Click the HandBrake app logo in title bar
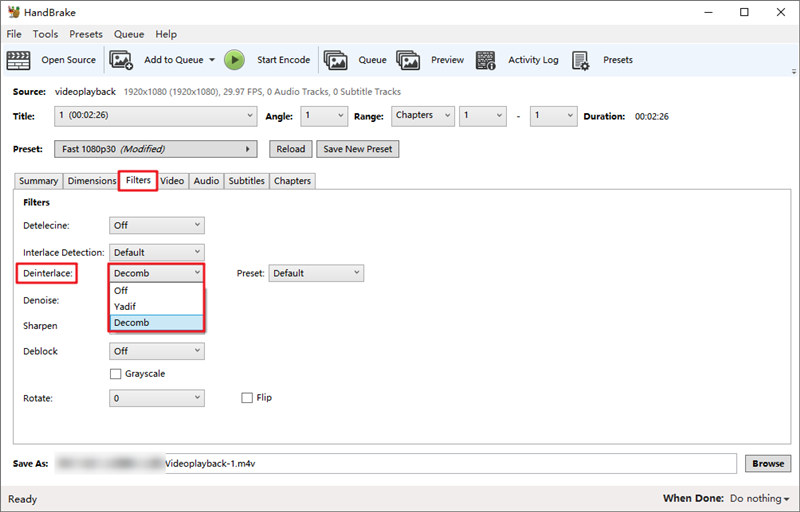 [14, 12]
